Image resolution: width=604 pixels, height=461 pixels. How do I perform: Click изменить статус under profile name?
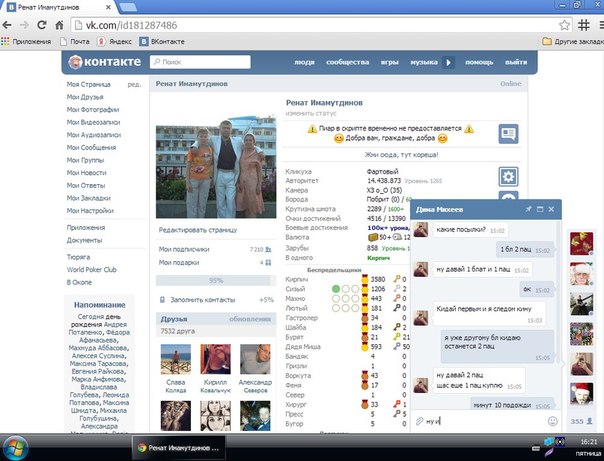click(x=311, y=113)
